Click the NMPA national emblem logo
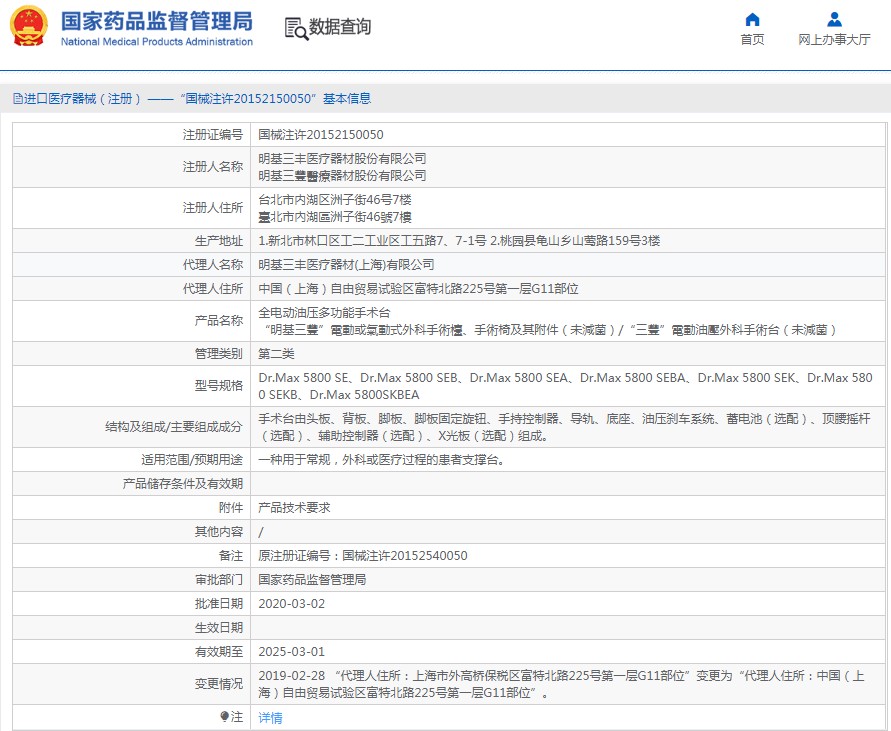The height and width of the screenshot is (731, 891). (28, 26)
